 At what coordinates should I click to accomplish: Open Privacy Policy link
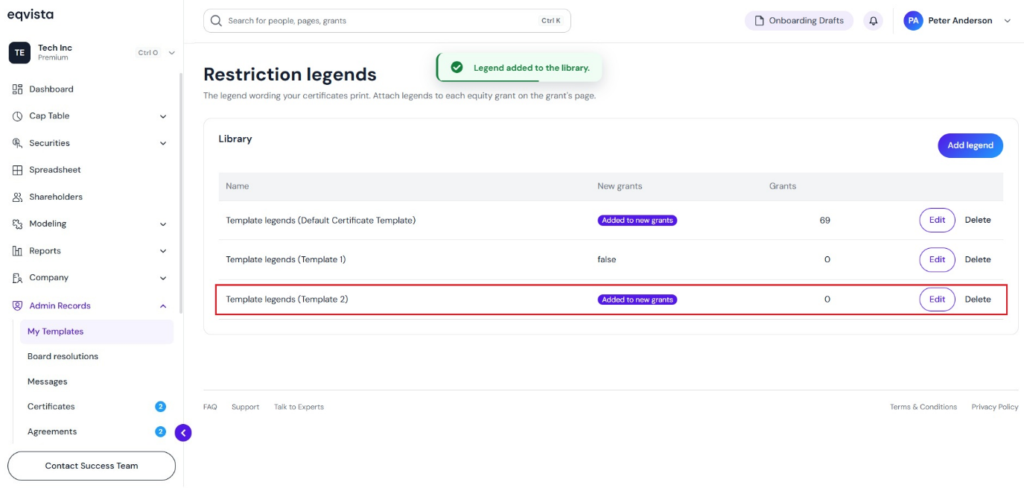click(995, 407)
